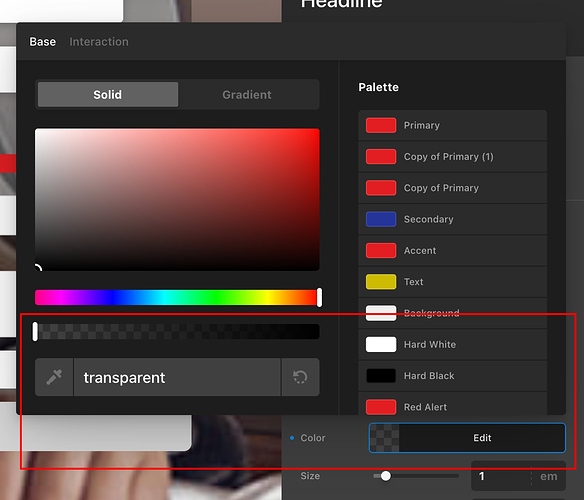
Task: Click the Edit color button
Action: [x=467, y=438]
